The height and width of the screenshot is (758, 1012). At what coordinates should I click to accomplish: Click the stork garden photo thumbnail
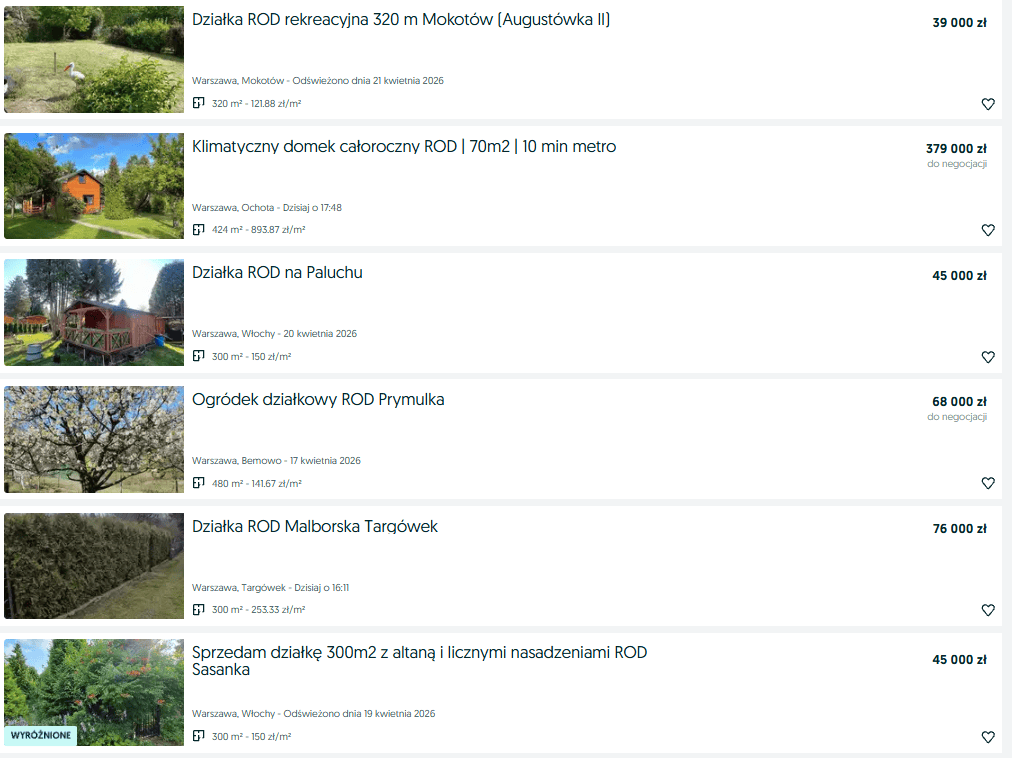[x=94, y=59]
